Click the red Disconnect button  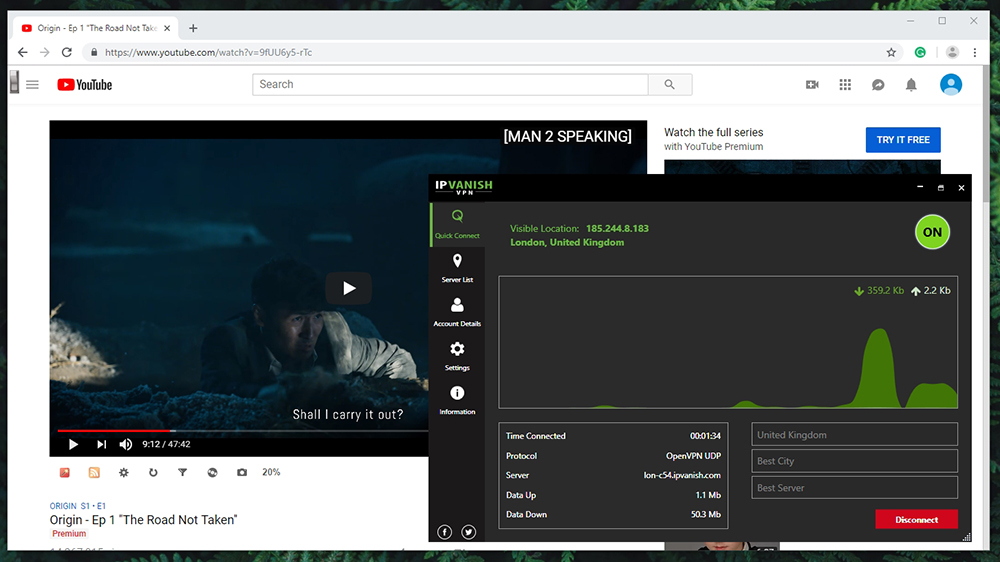point(916,519)
